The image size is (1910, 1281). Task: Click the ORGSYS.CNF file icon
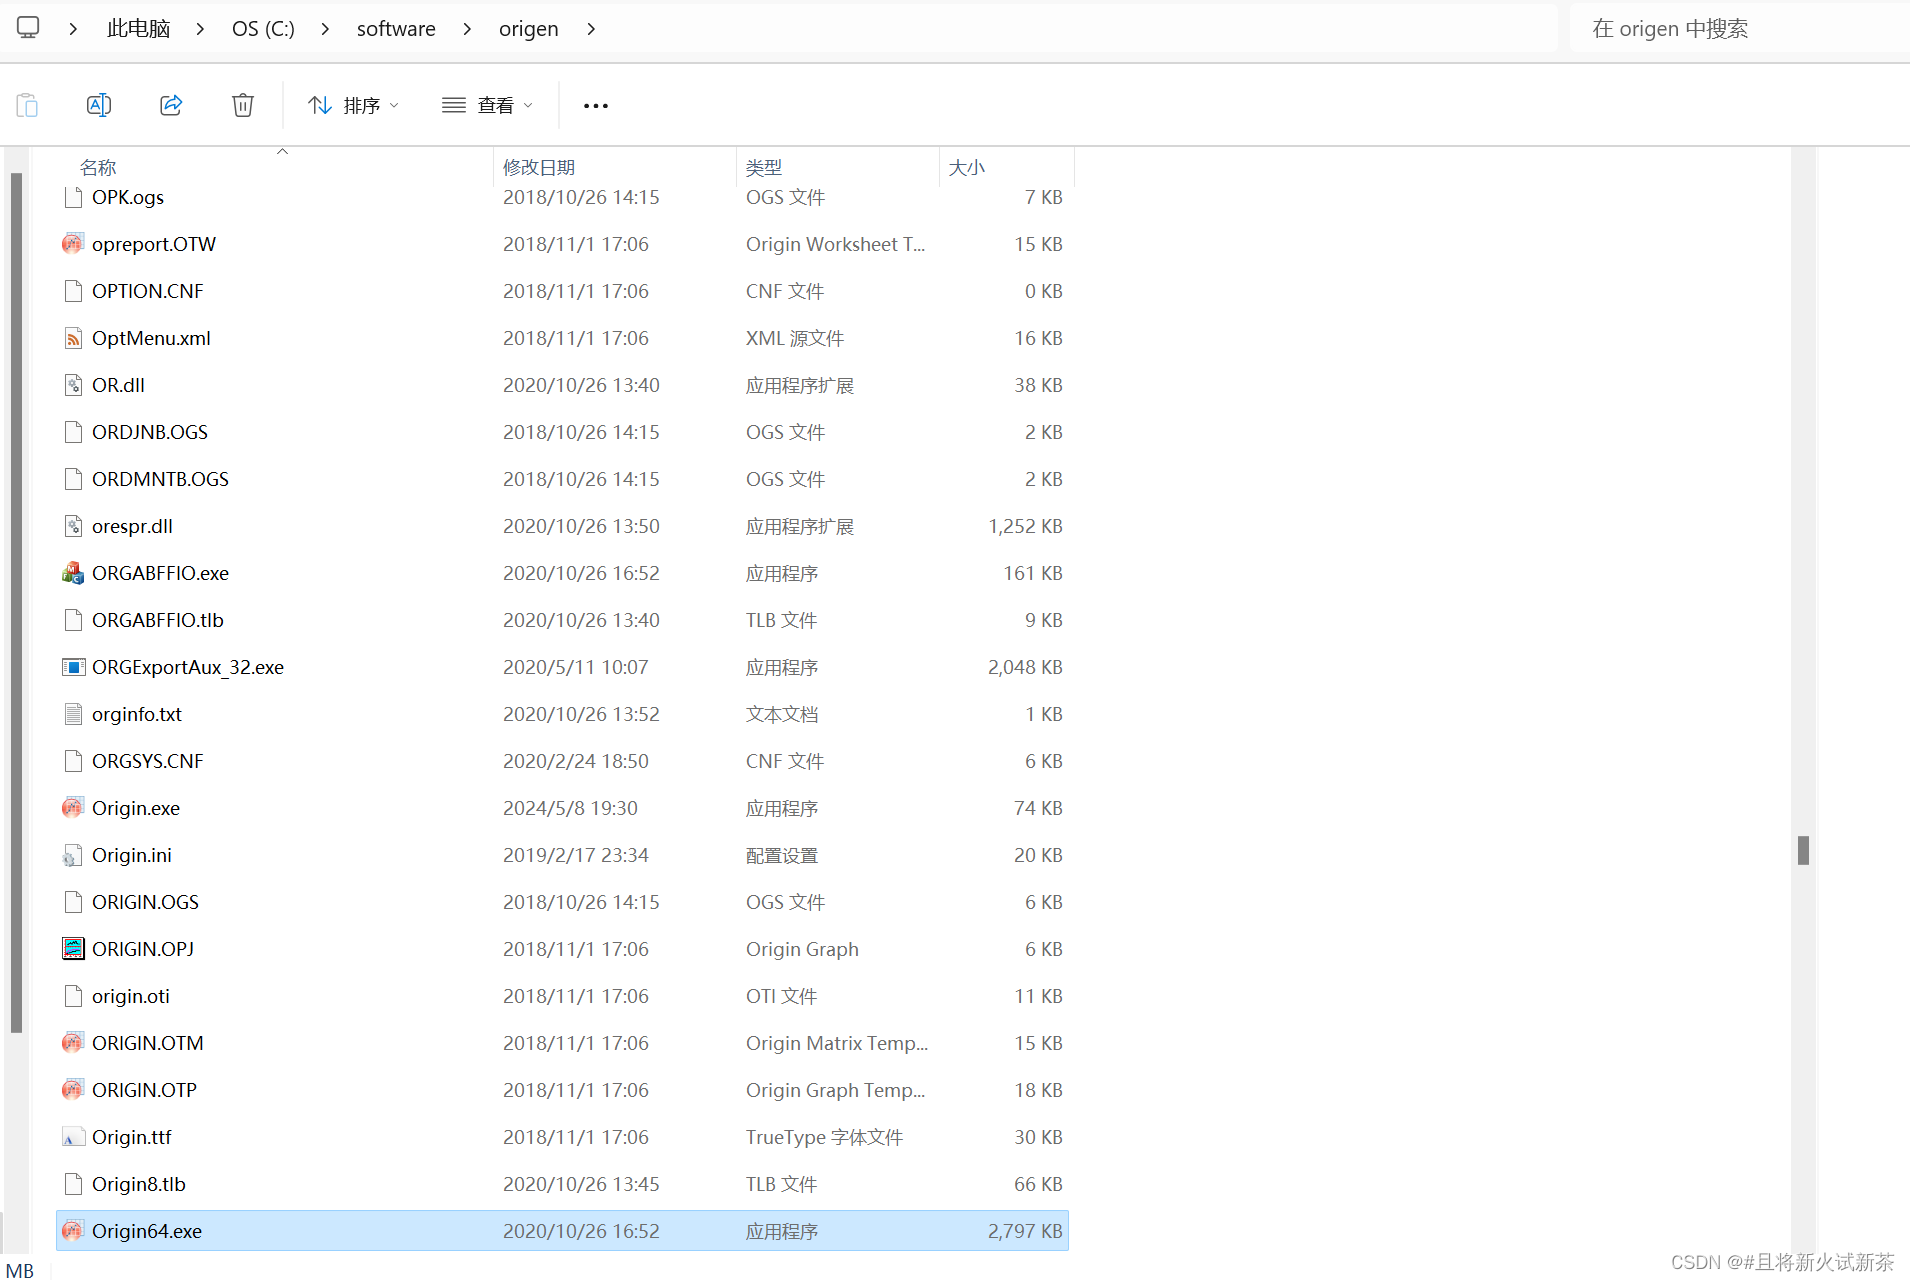click(73, 761)
